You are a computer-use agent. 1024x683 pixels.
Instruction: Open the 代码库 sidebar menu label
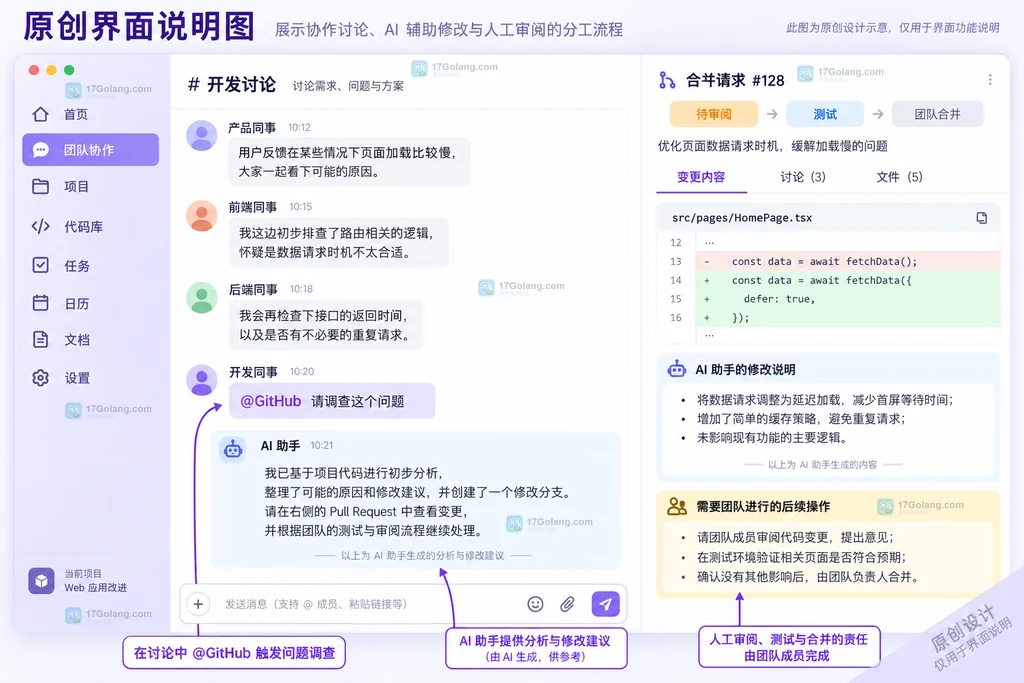pos(84,227)
